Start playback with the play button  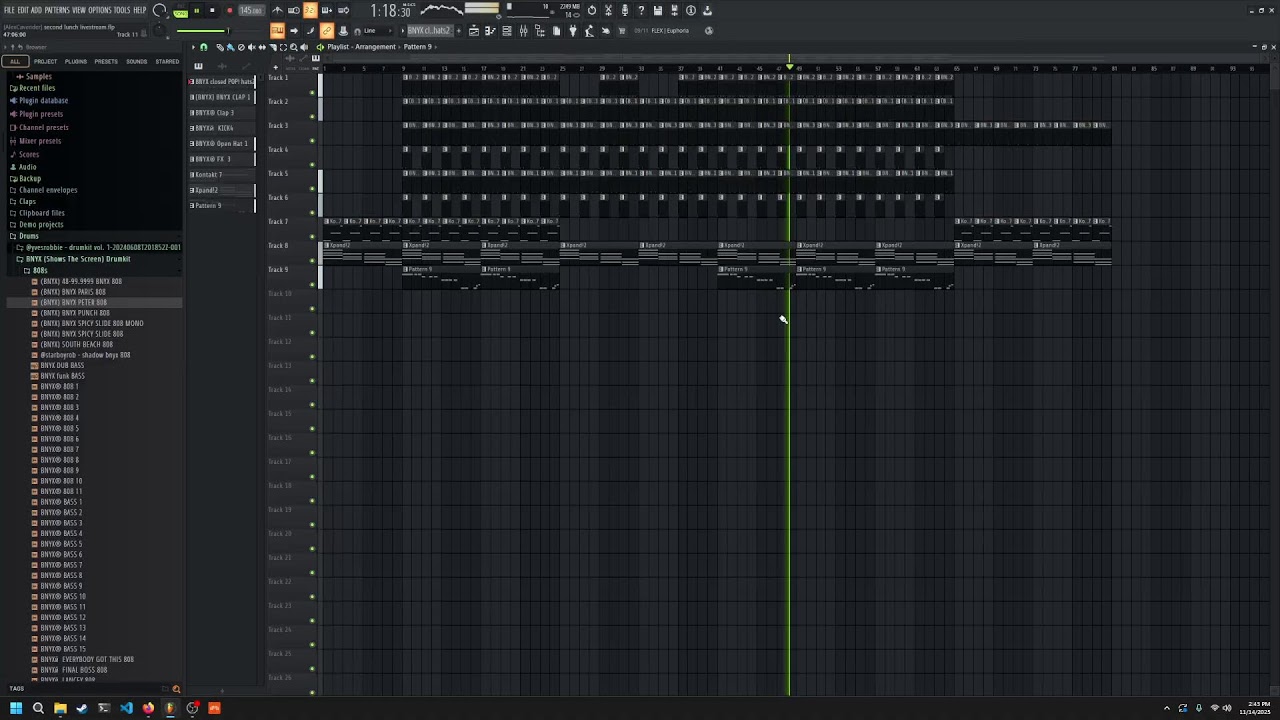pyautogui.click(x=197, y=10)
